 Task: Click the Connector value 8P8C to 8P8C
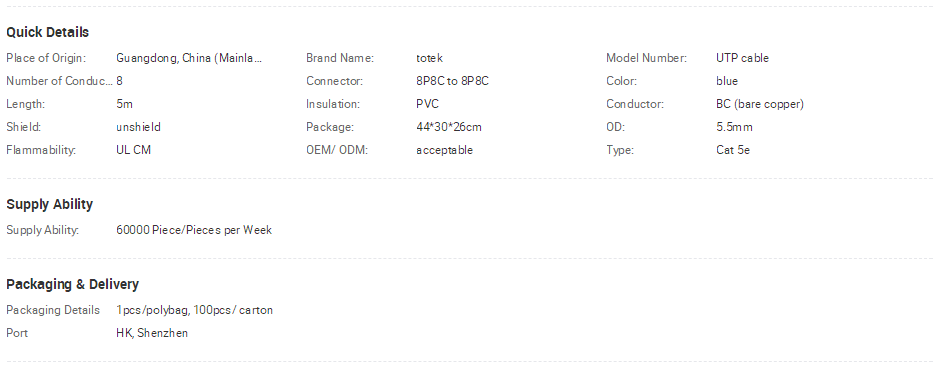click(x=452, y=81)
